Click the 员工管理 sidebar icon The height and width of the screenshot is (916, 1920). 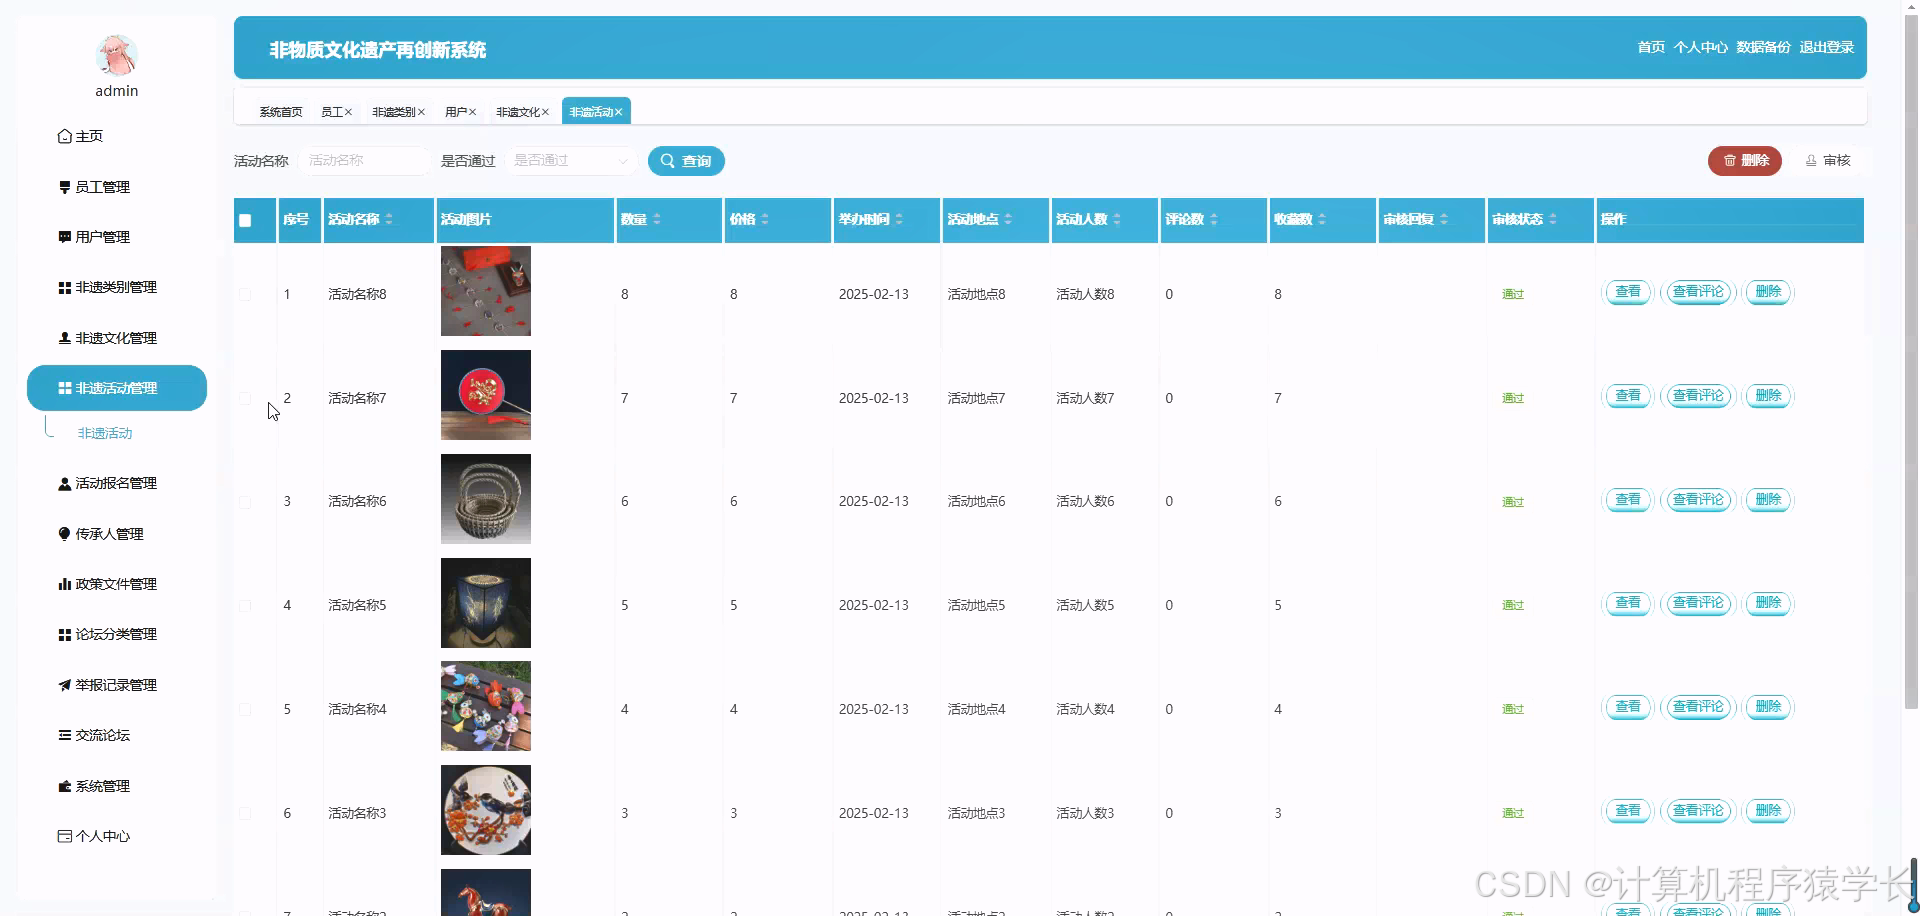click(65, 187)
